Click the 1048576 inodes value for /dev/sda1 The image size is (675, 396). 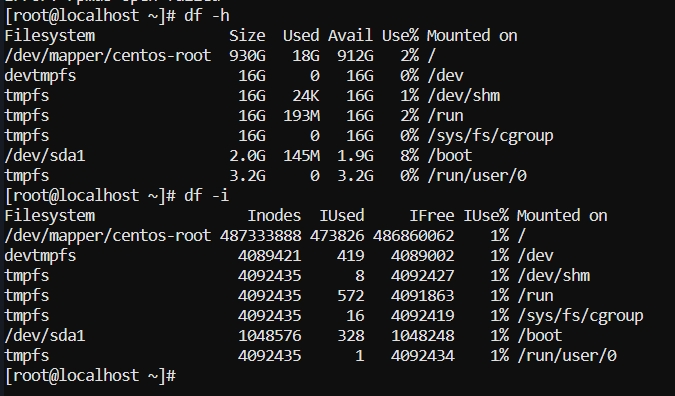pyautogui.click(x=269, y=336)
